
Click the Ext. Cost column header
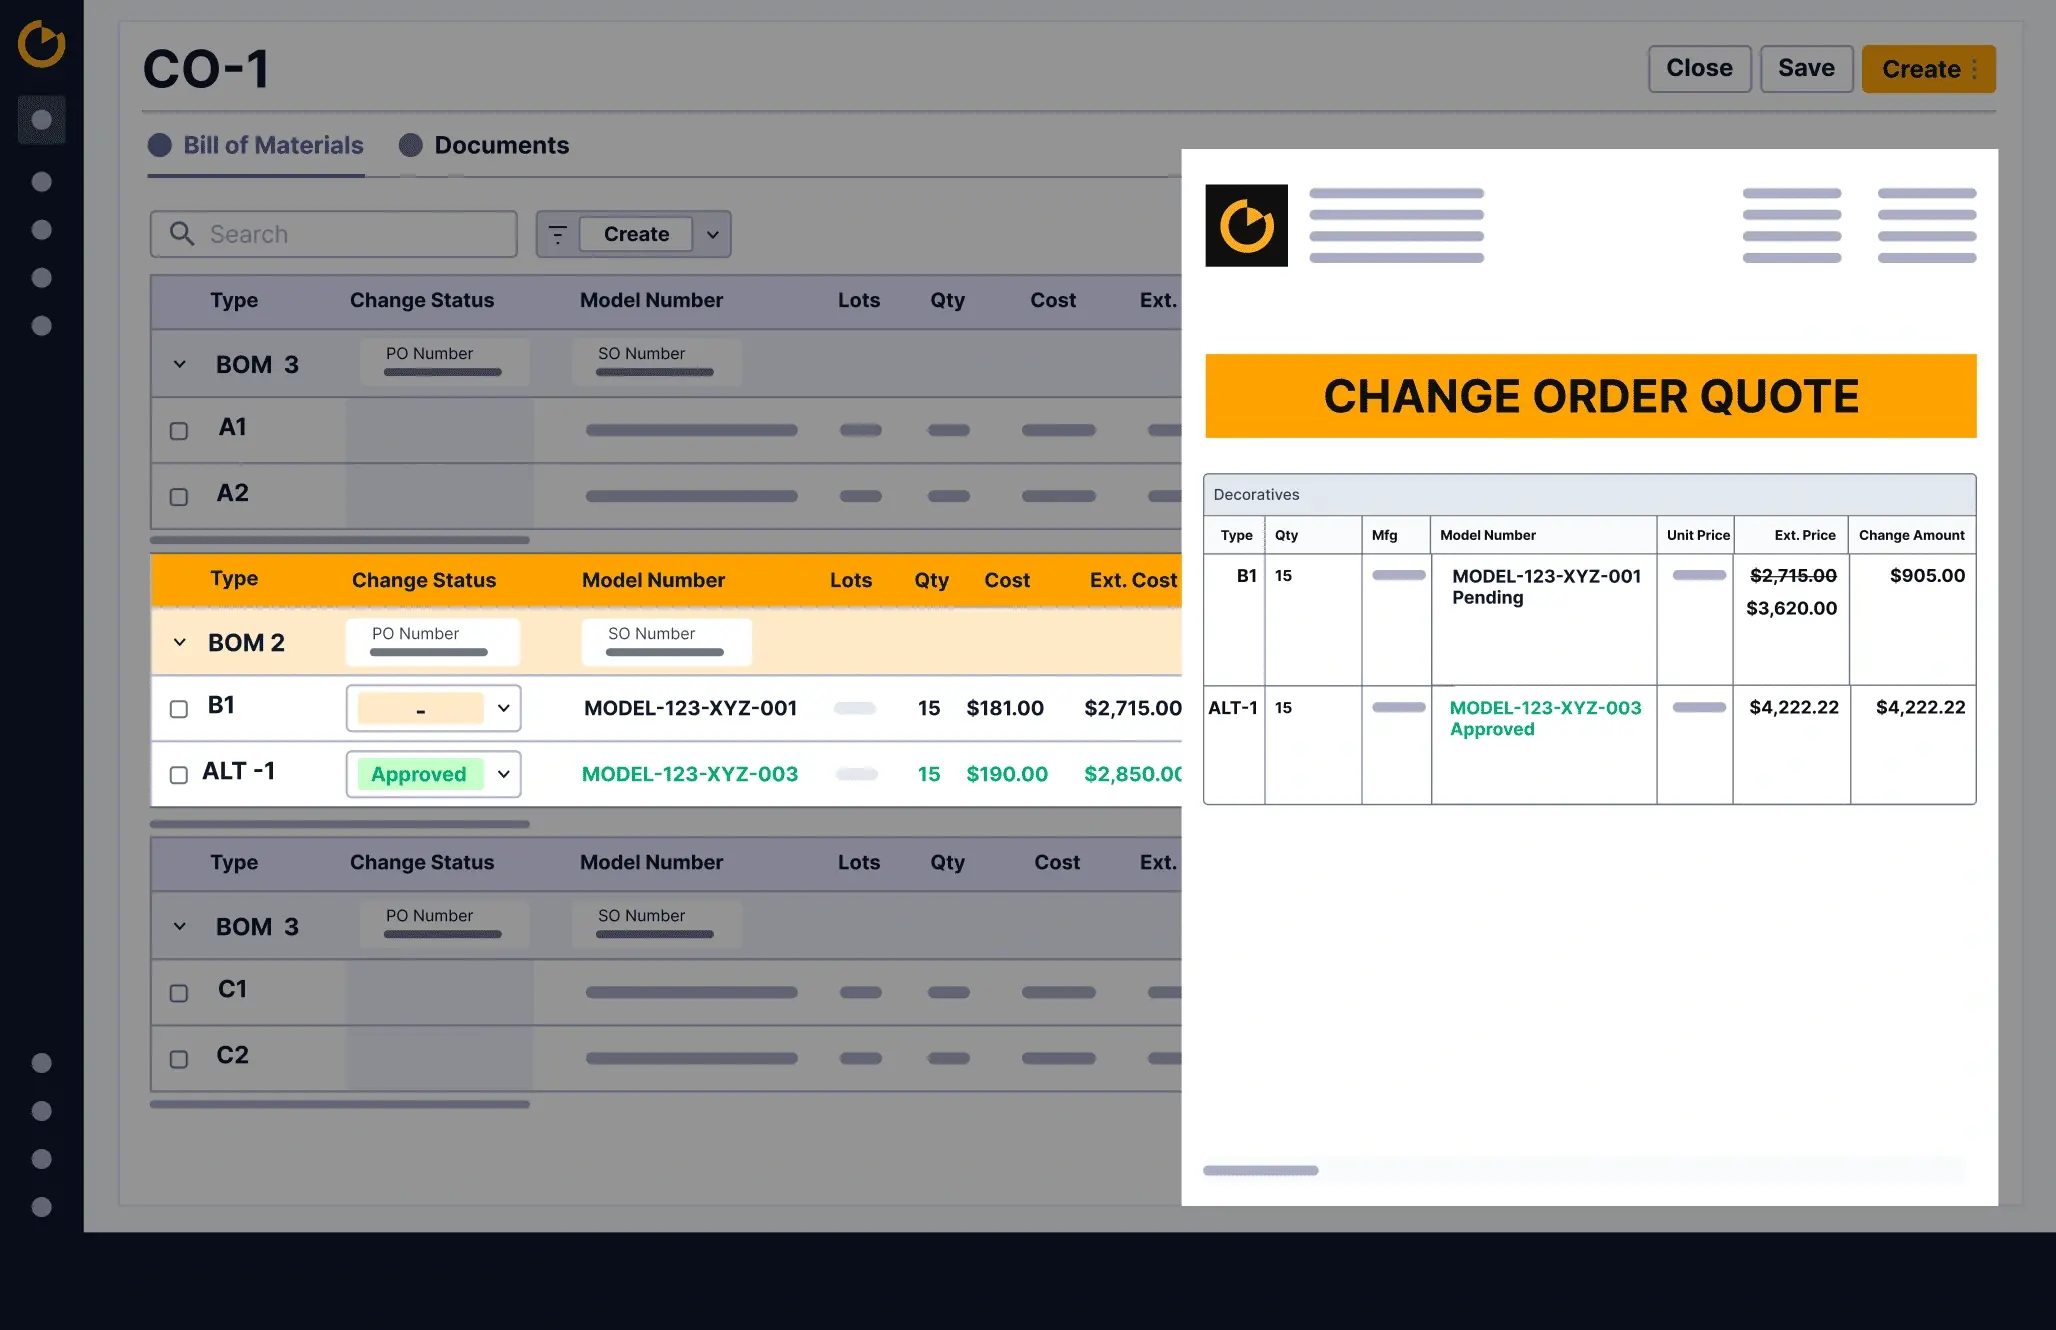point(1134,580)
